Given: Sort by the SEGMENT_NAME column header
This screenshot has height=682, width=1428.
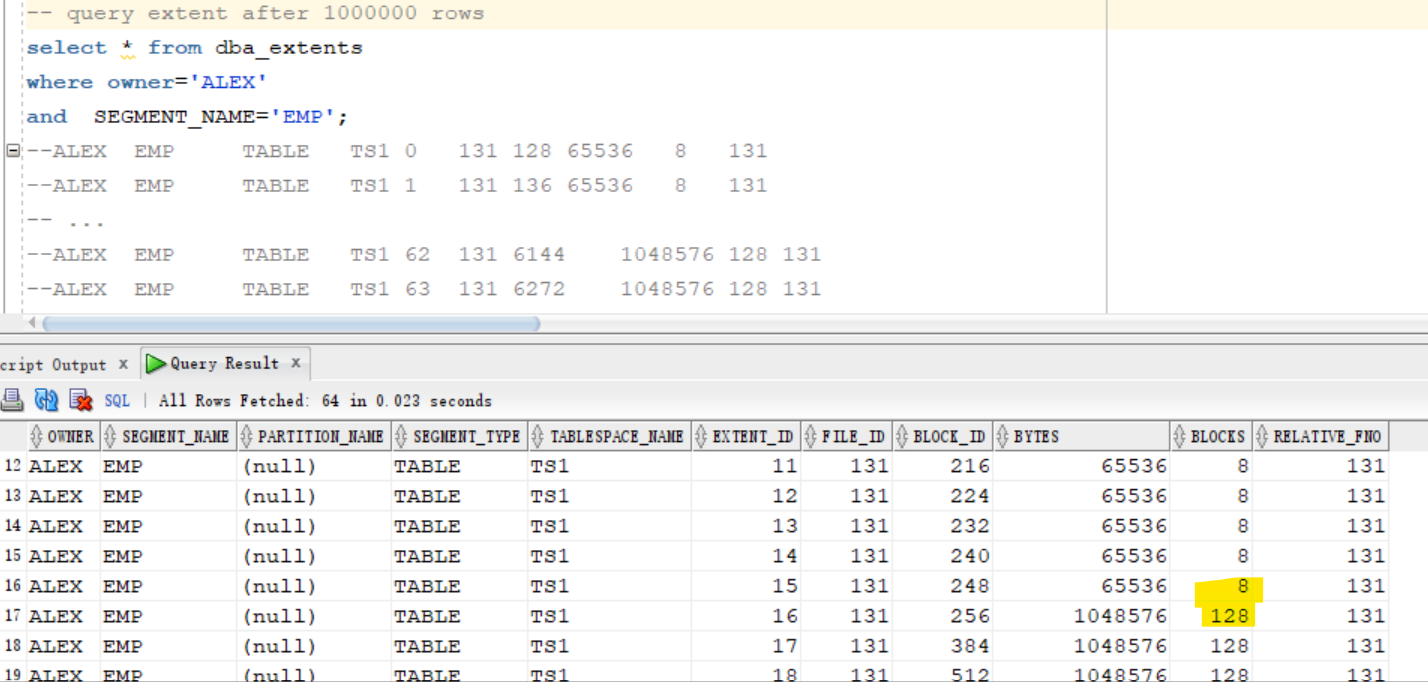Looking at the screenshot, I should point(169,437).
